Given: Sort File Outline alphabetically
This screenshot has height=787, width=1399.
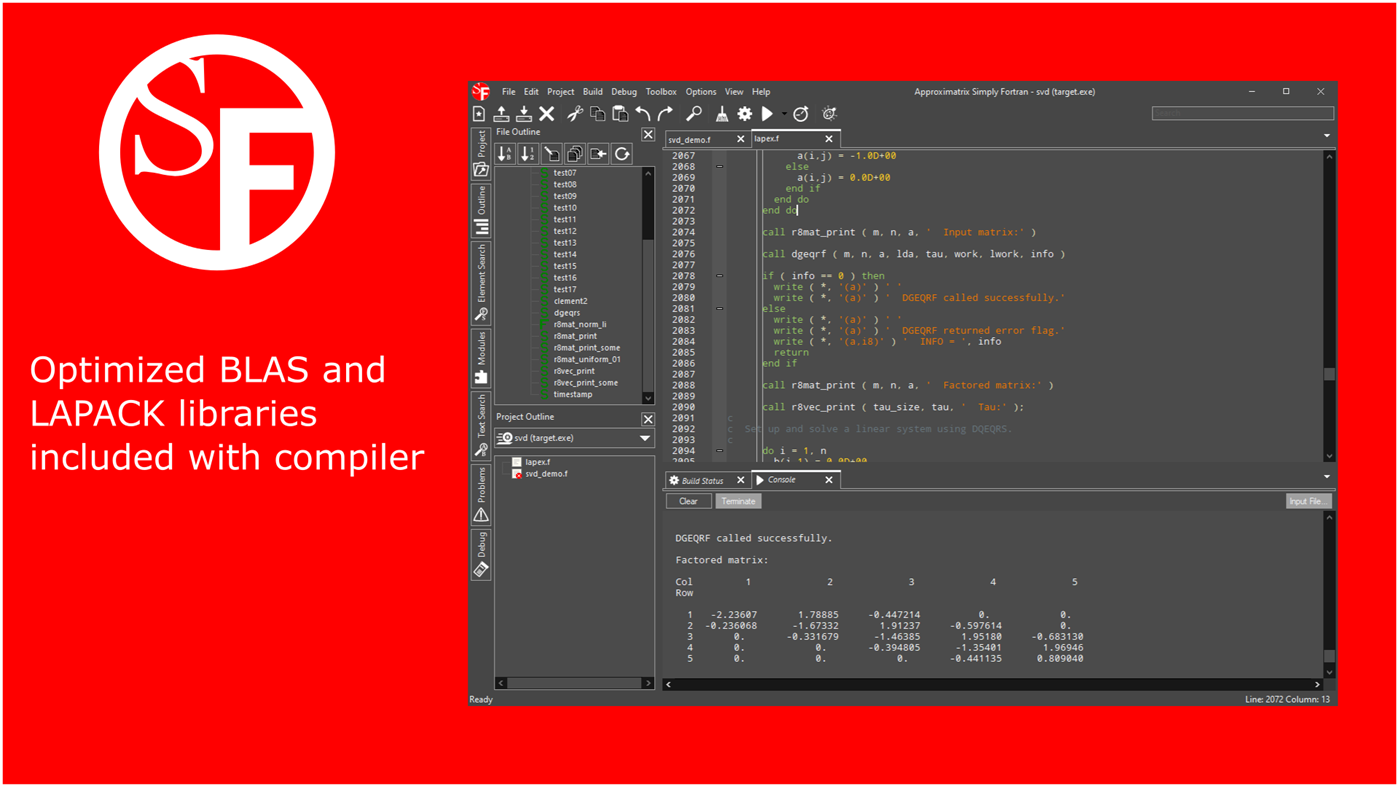Looking at the screenshot, I should click(505, 154).
